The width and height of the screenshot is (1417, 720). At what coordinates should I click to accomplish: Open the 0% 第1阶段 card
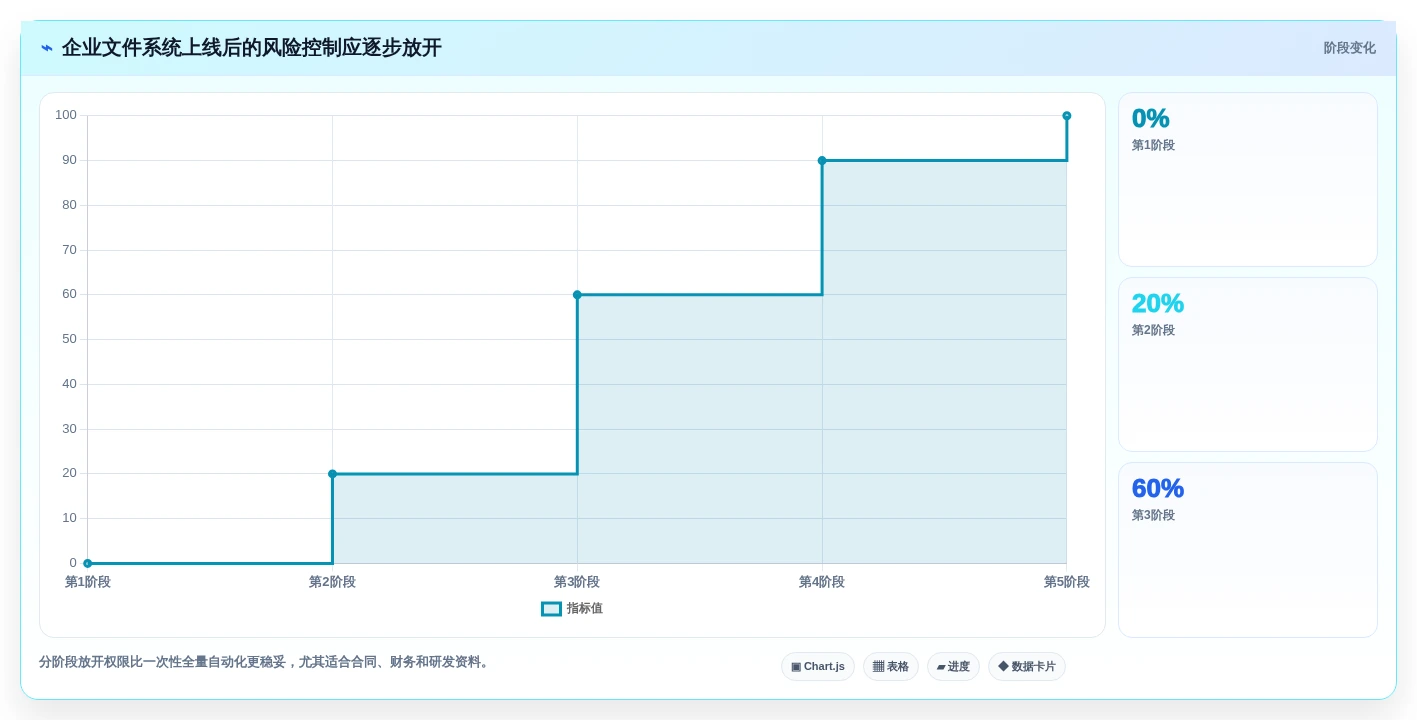1248,180
